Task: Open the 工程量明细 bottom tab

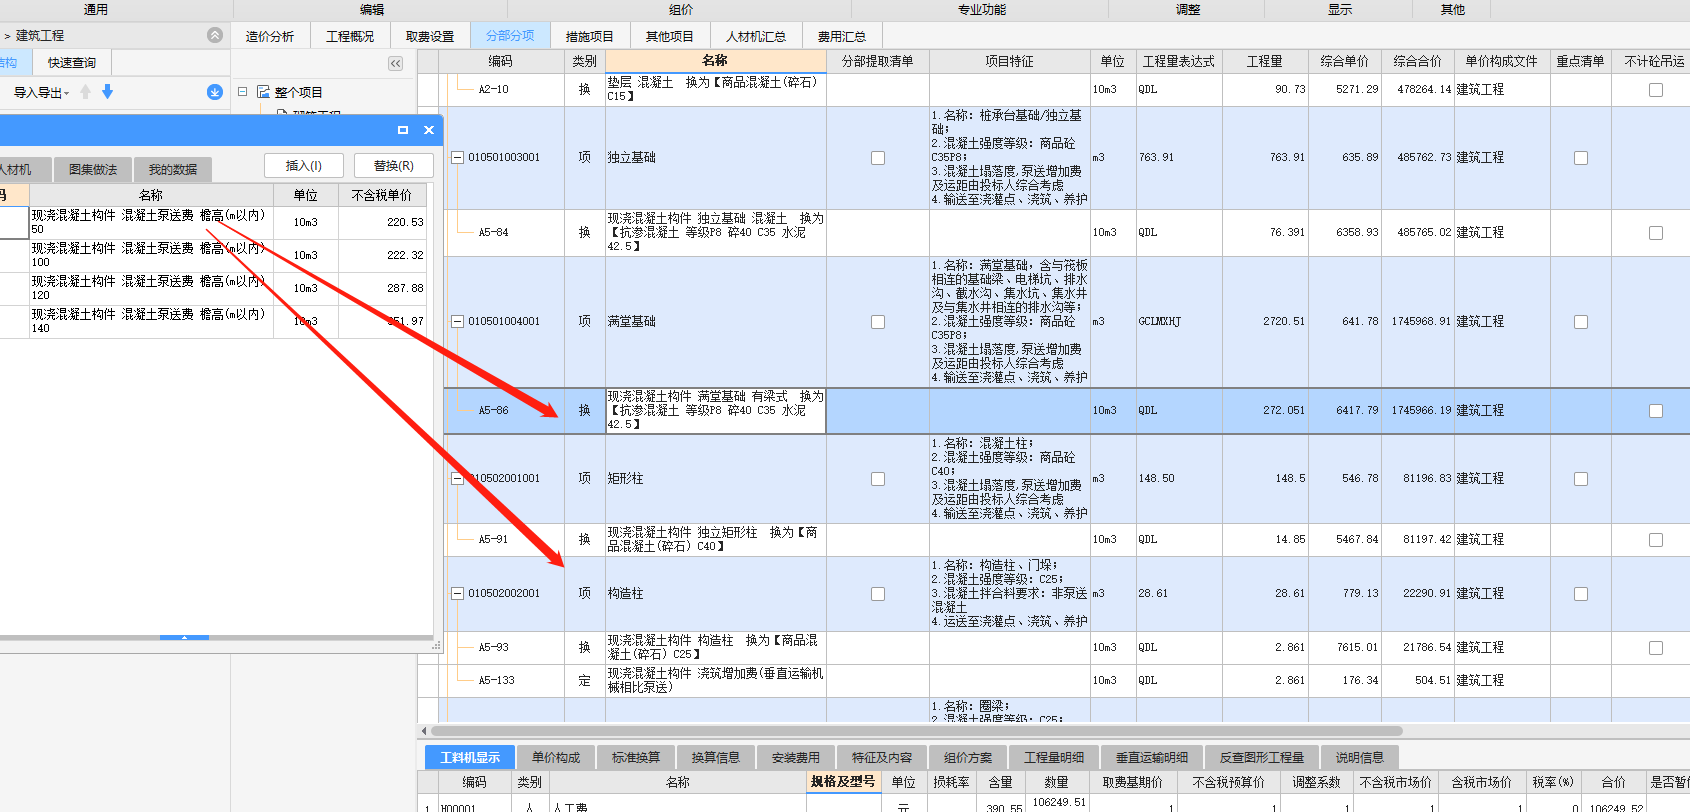Action: pos(1054,757)
